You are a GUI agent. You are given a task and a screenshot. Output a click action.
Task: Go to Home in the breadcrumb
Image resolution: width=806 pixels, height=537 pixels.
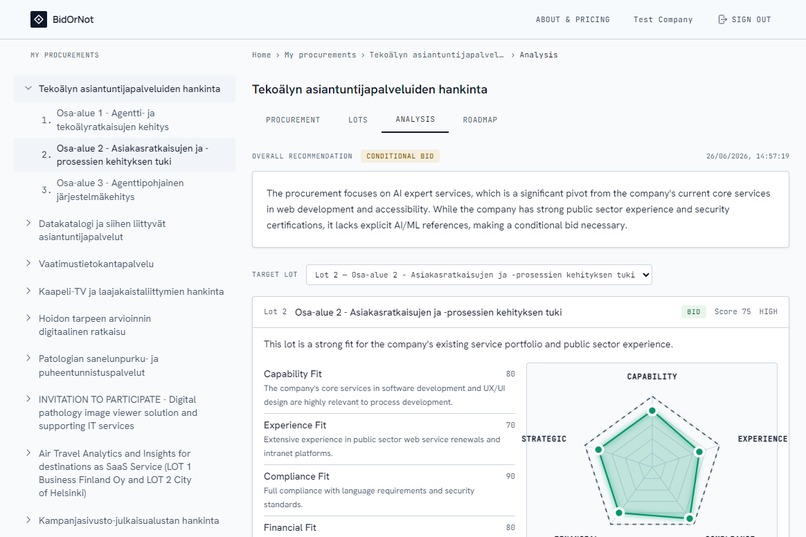[261, 55]
